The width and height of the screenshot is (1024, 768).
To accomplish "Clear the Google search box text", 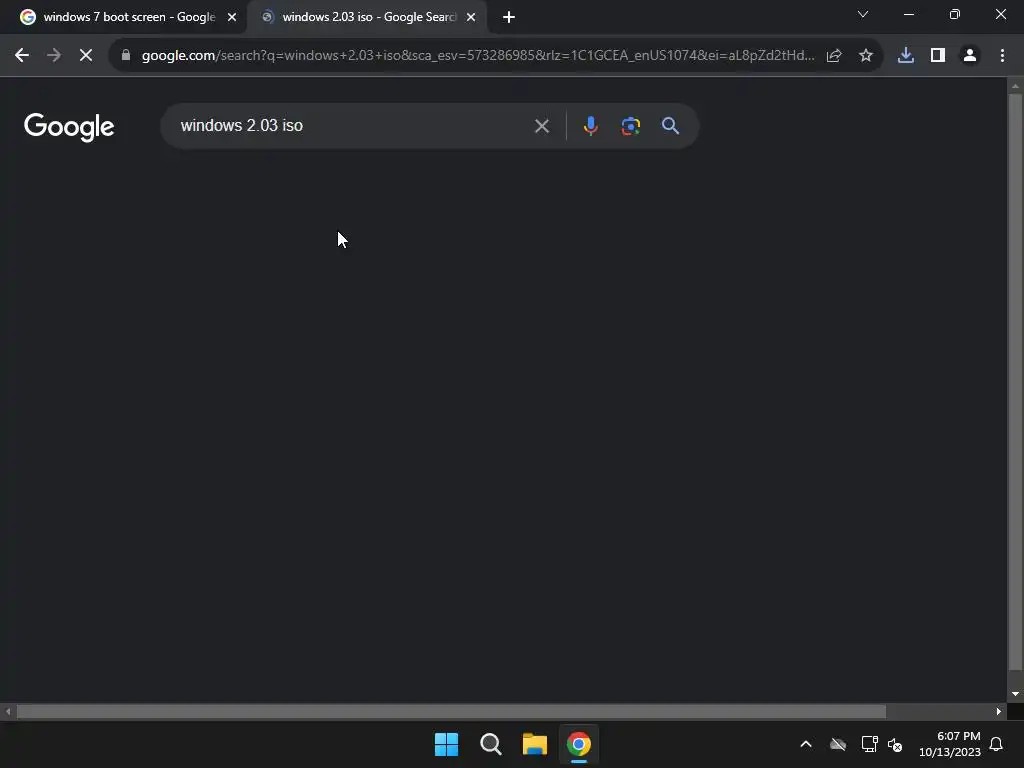I will tap(542, 126).
